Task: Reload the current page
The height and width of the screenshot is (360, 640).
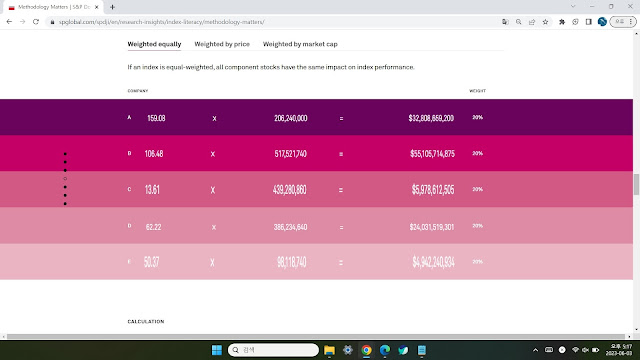Action: tap(36, 22)
